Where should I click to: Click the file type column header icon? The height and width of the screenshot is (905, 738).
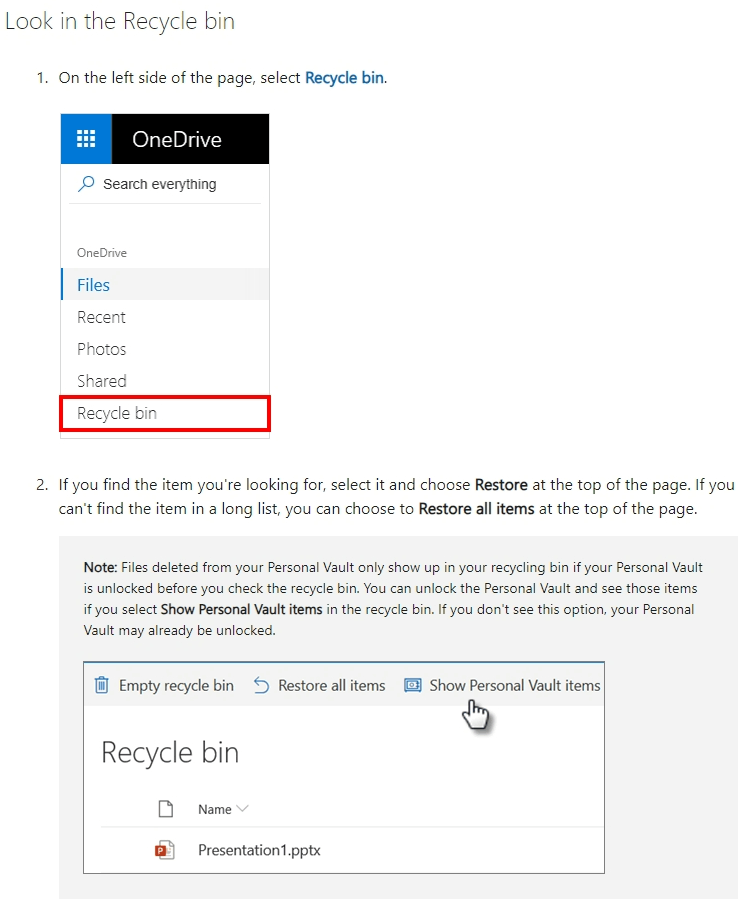[x=166, y=809]
